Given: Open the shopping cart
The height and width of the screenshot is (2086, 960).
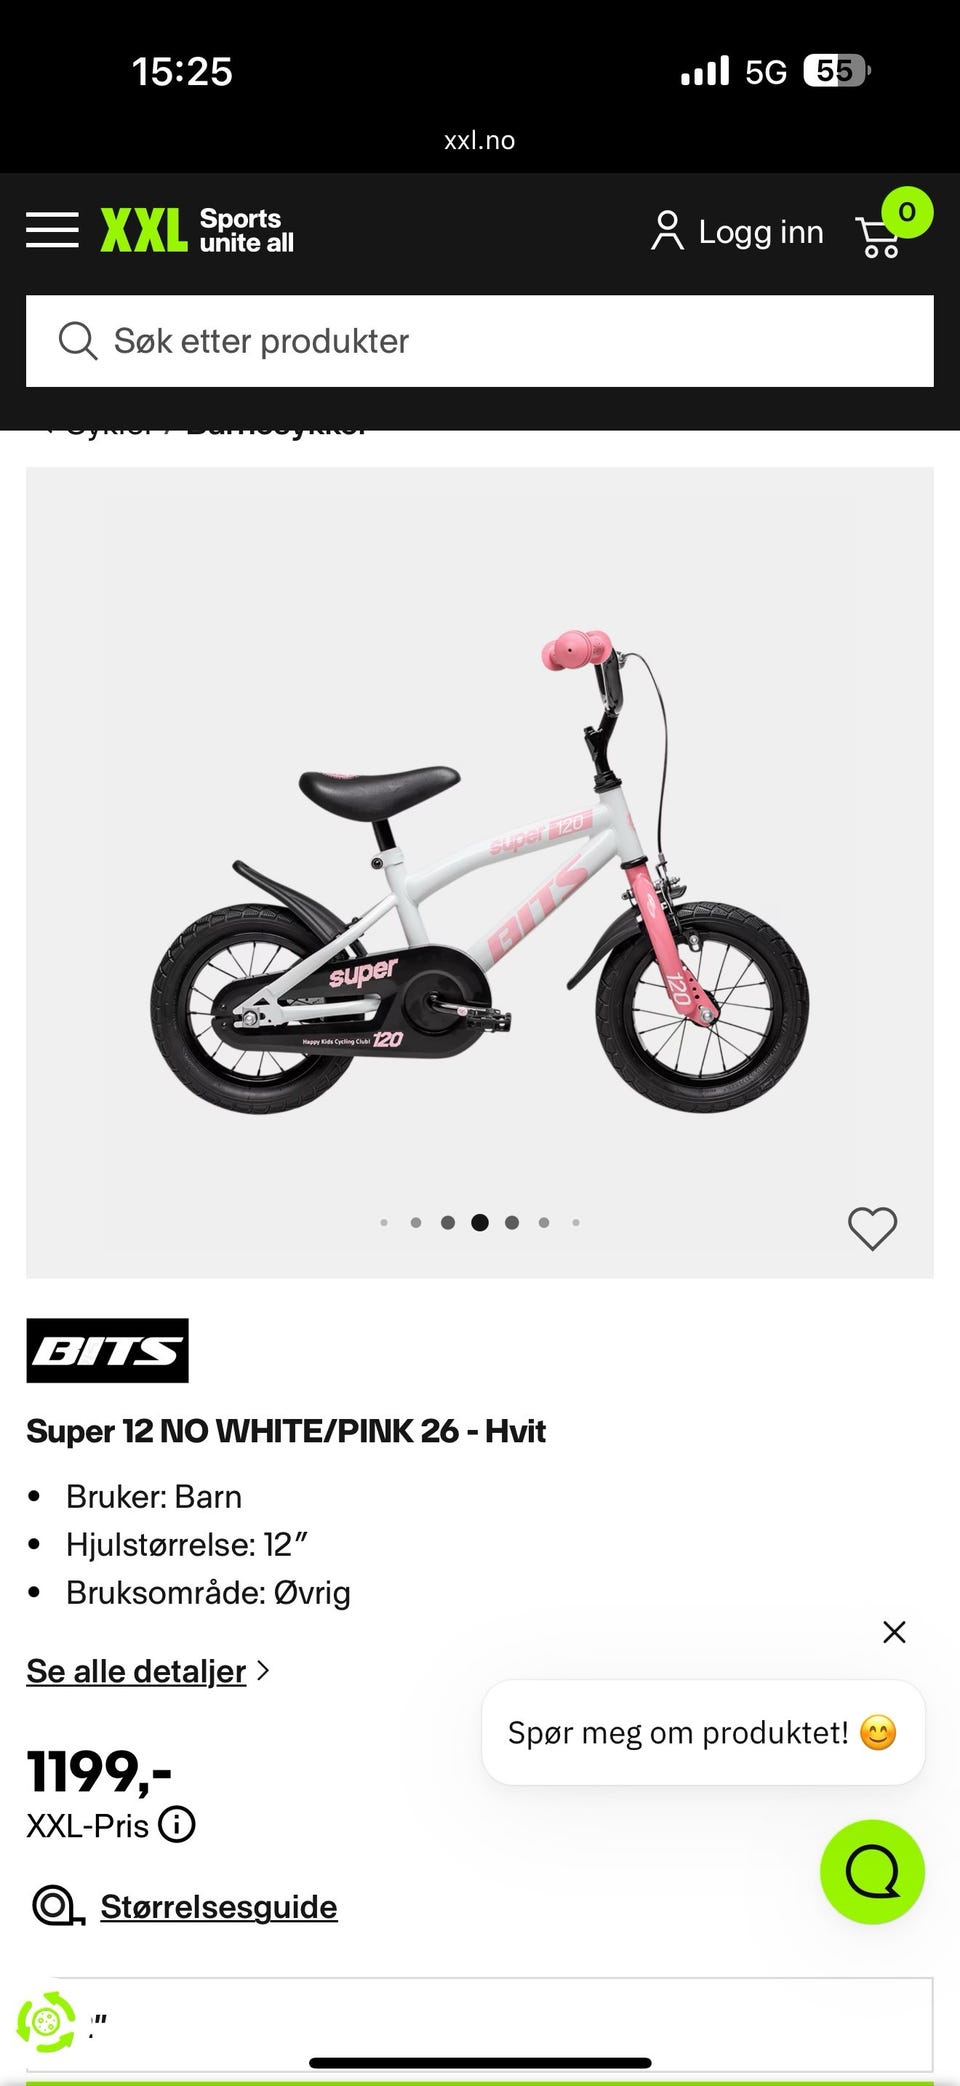Looking at the screenshot, I should [880, 237].
